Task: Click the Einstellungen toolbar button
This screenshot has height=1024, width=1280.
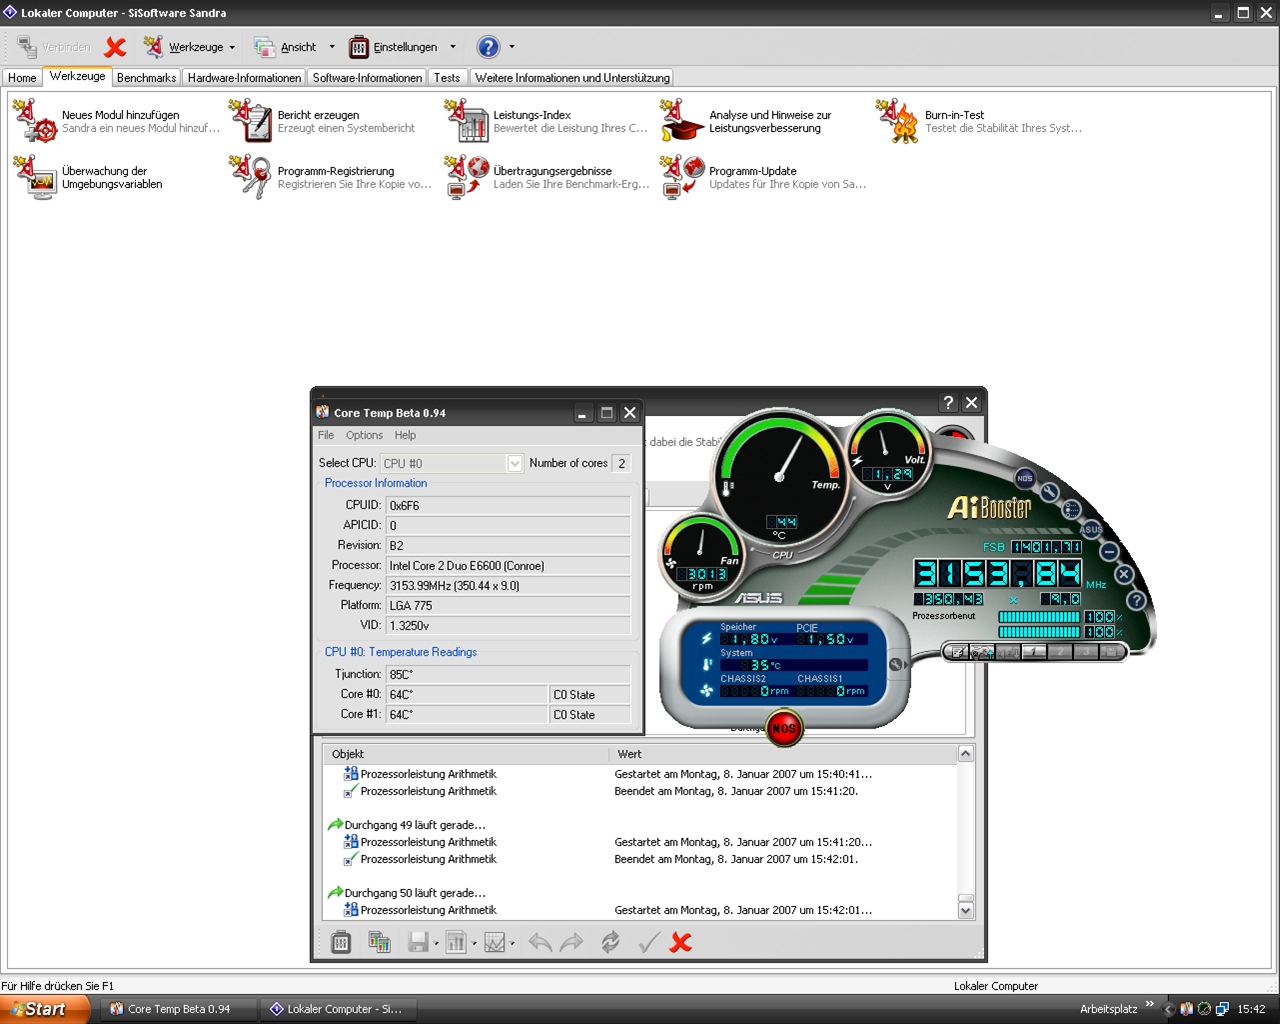Action: tap(393, 47)
